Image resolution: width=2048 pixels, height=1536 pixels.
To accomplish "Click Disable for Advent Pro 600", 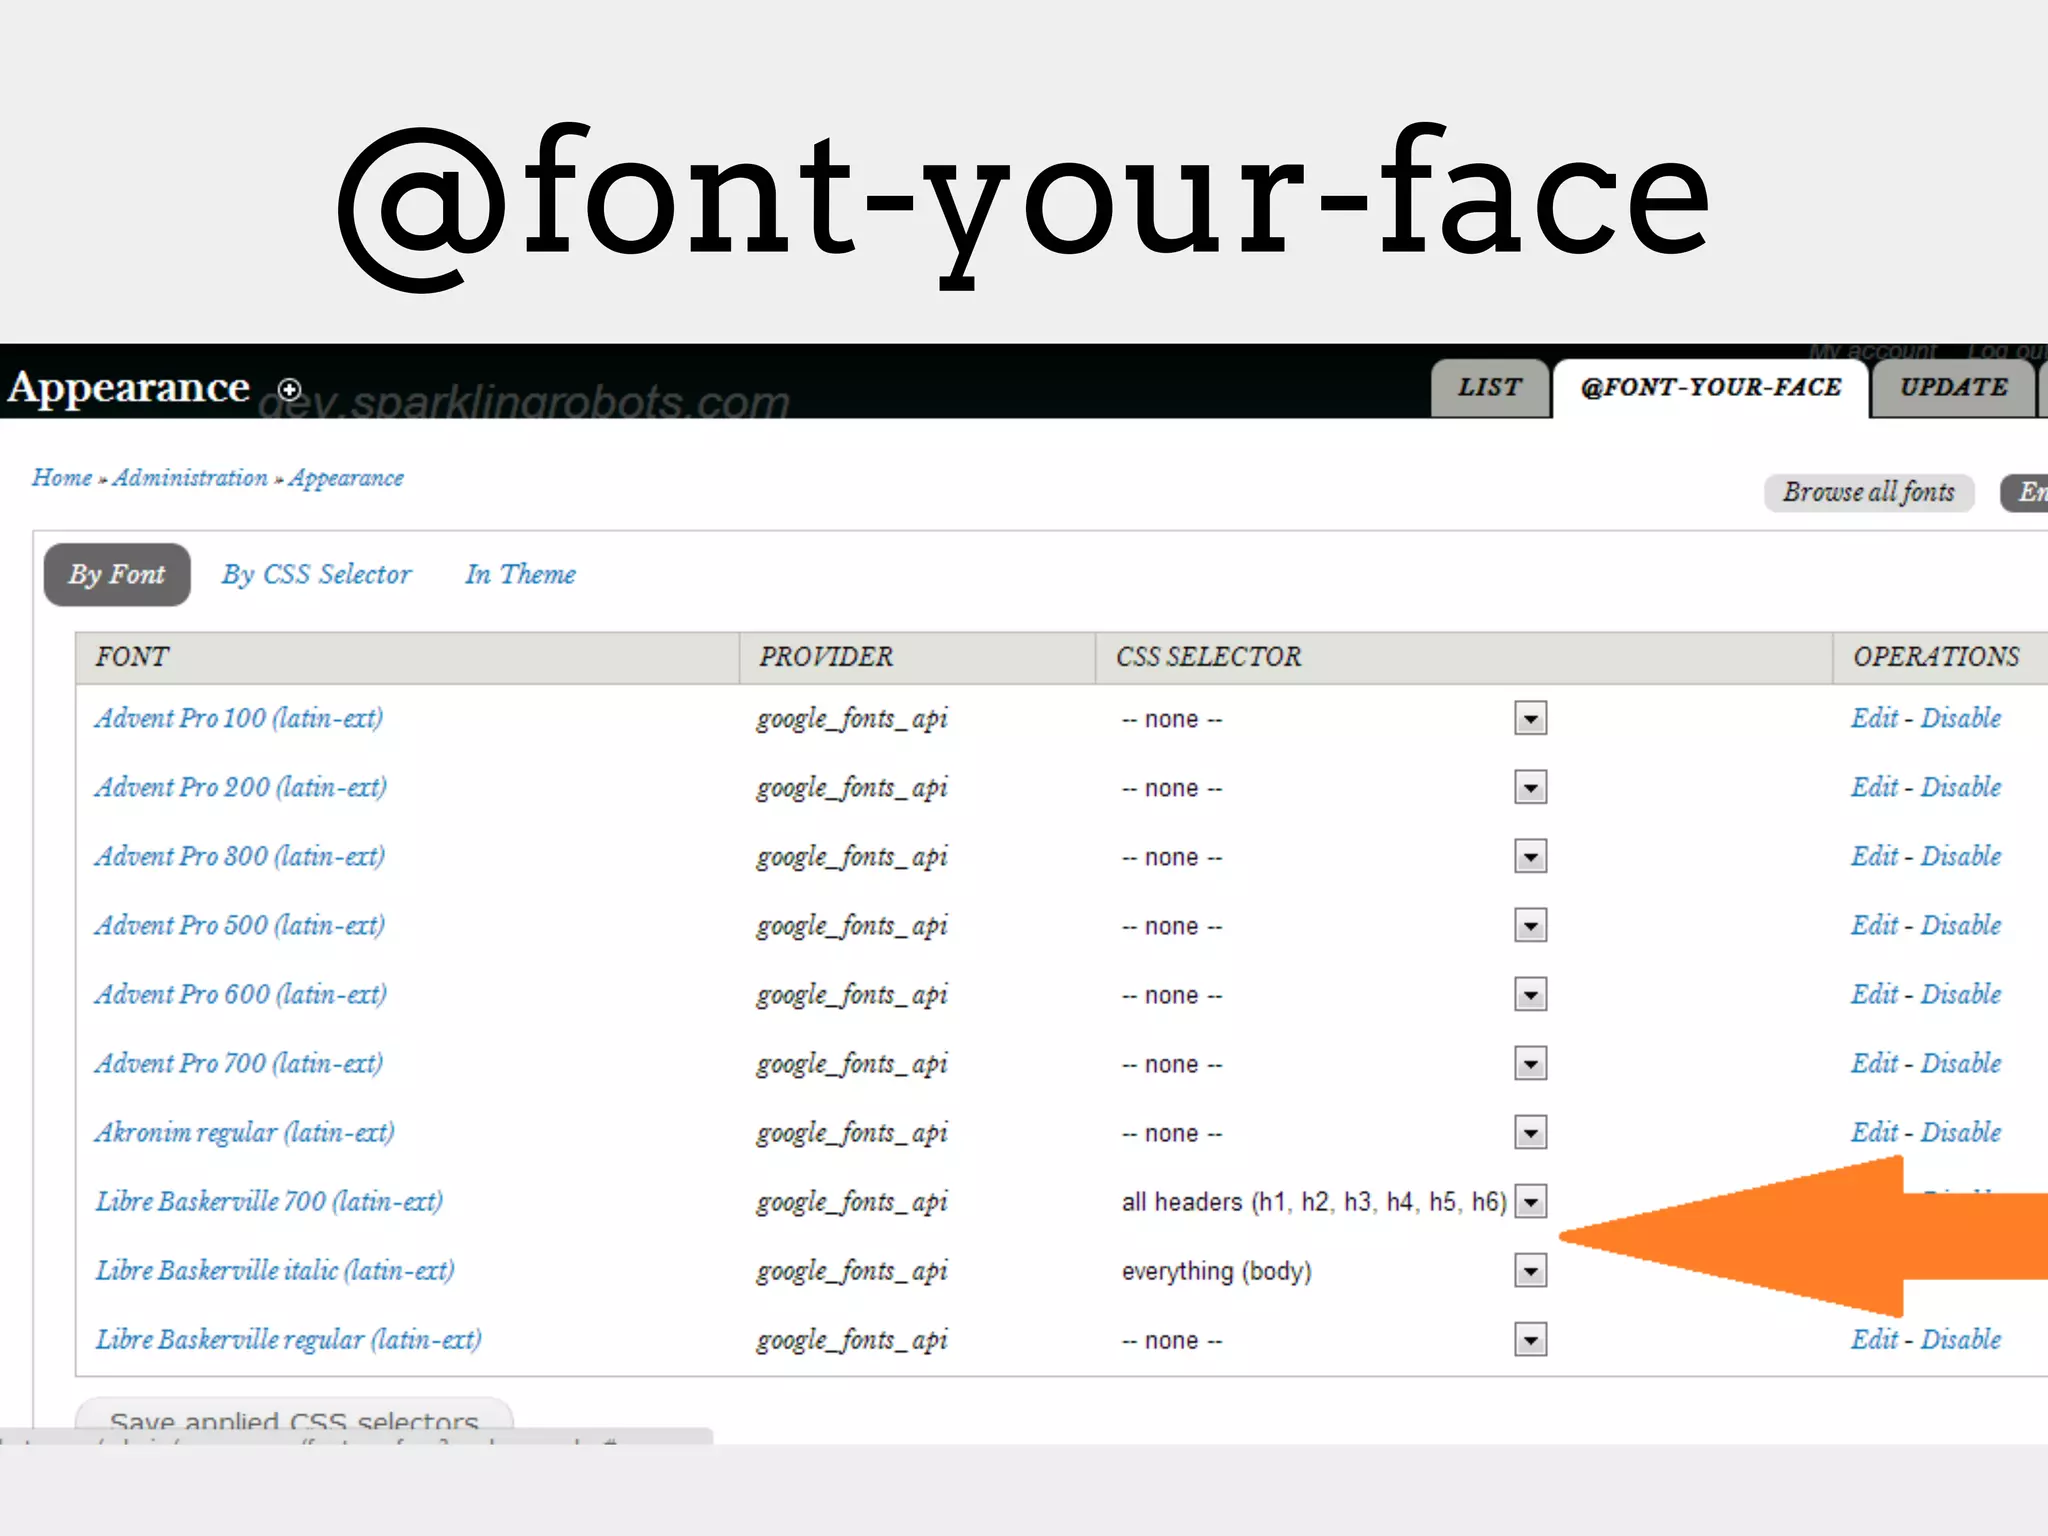I will [1961, 994].
